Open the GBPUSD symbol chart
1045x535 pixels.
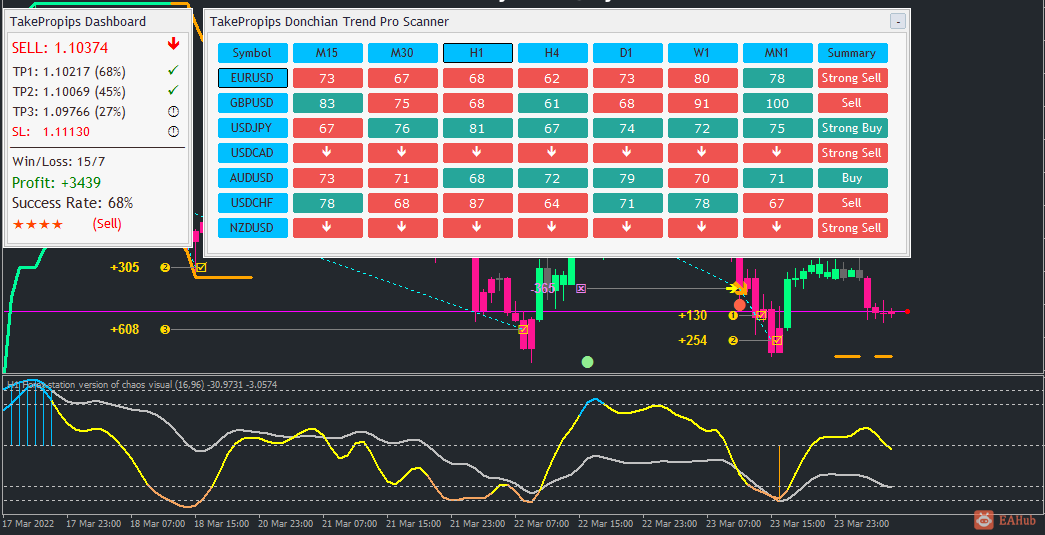(x=253, y=103)
